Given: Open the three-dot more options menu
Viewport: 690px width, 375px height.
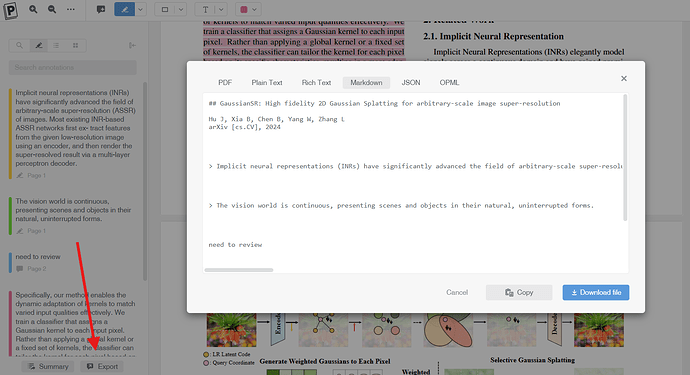Looking at the screenshot, I should [71, 9].
